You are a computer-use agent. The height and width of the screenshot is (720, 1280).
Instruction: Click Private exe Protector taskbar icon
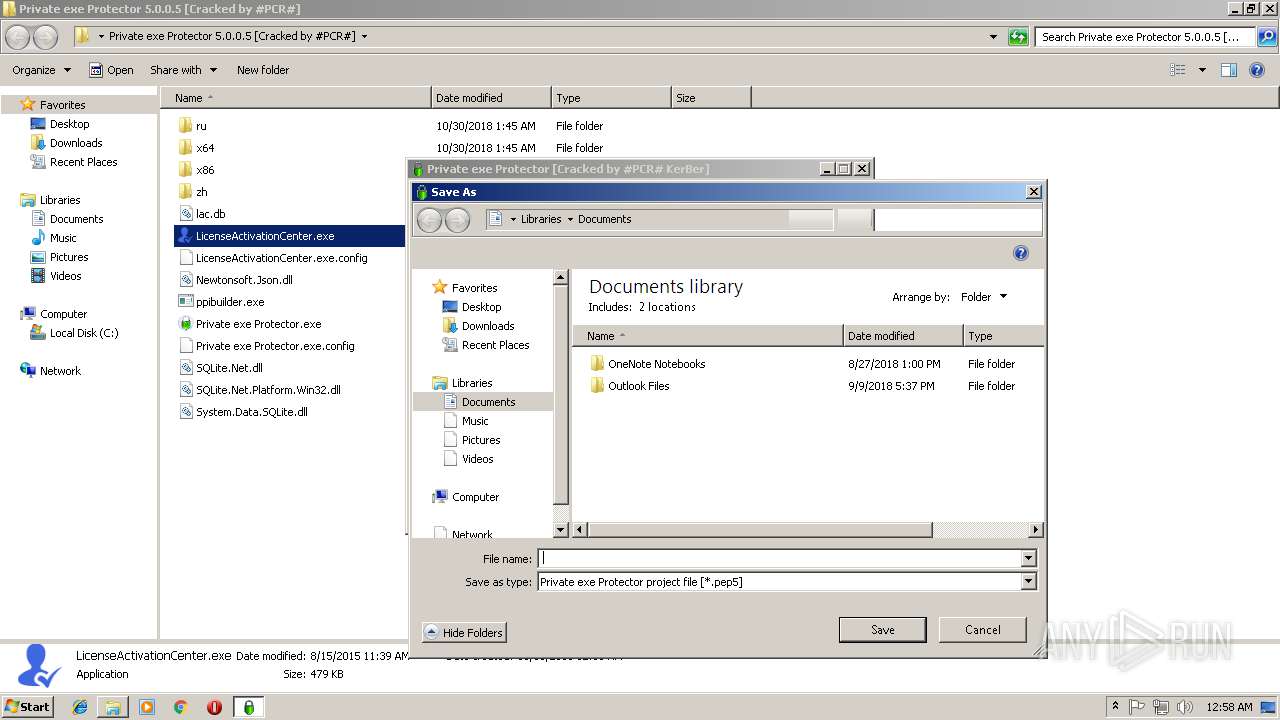248,707
